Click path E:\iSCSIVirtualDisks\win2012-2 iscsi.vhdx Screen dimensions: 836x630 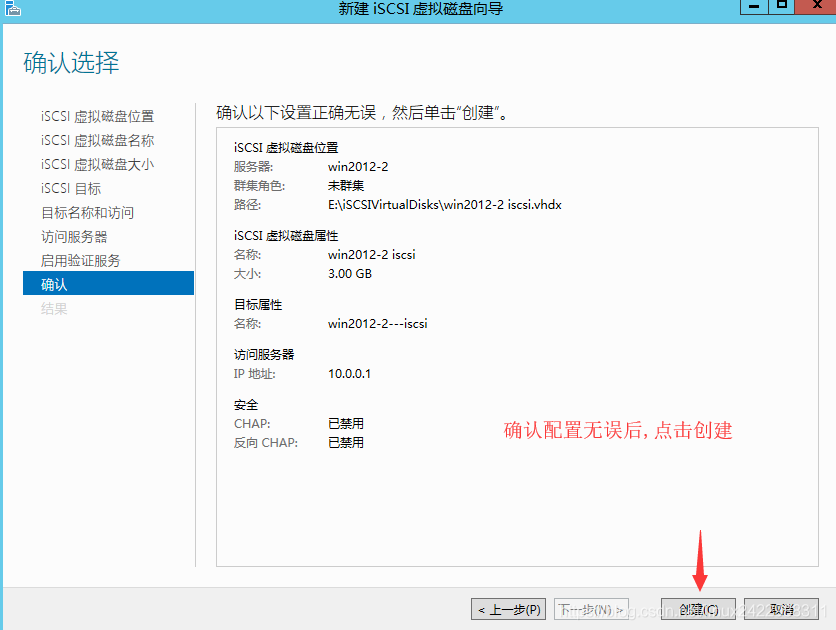pyautogui.click(x=445, y=205)
